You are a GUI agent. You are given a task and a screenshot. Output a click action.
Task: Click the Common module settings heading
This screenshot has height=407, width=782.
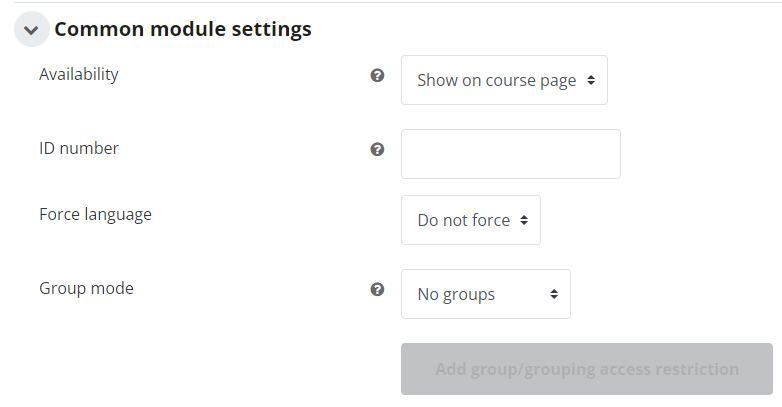coord(183,29)
